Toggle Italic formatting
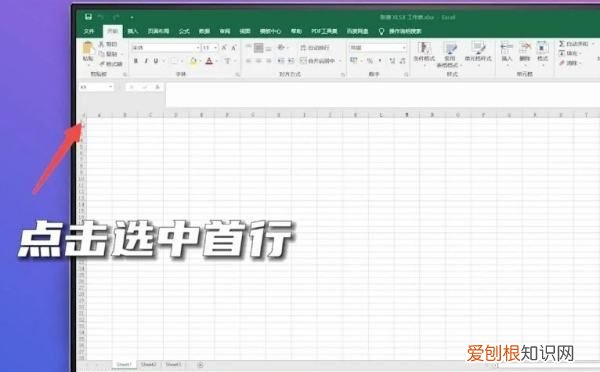 [146, 61]
